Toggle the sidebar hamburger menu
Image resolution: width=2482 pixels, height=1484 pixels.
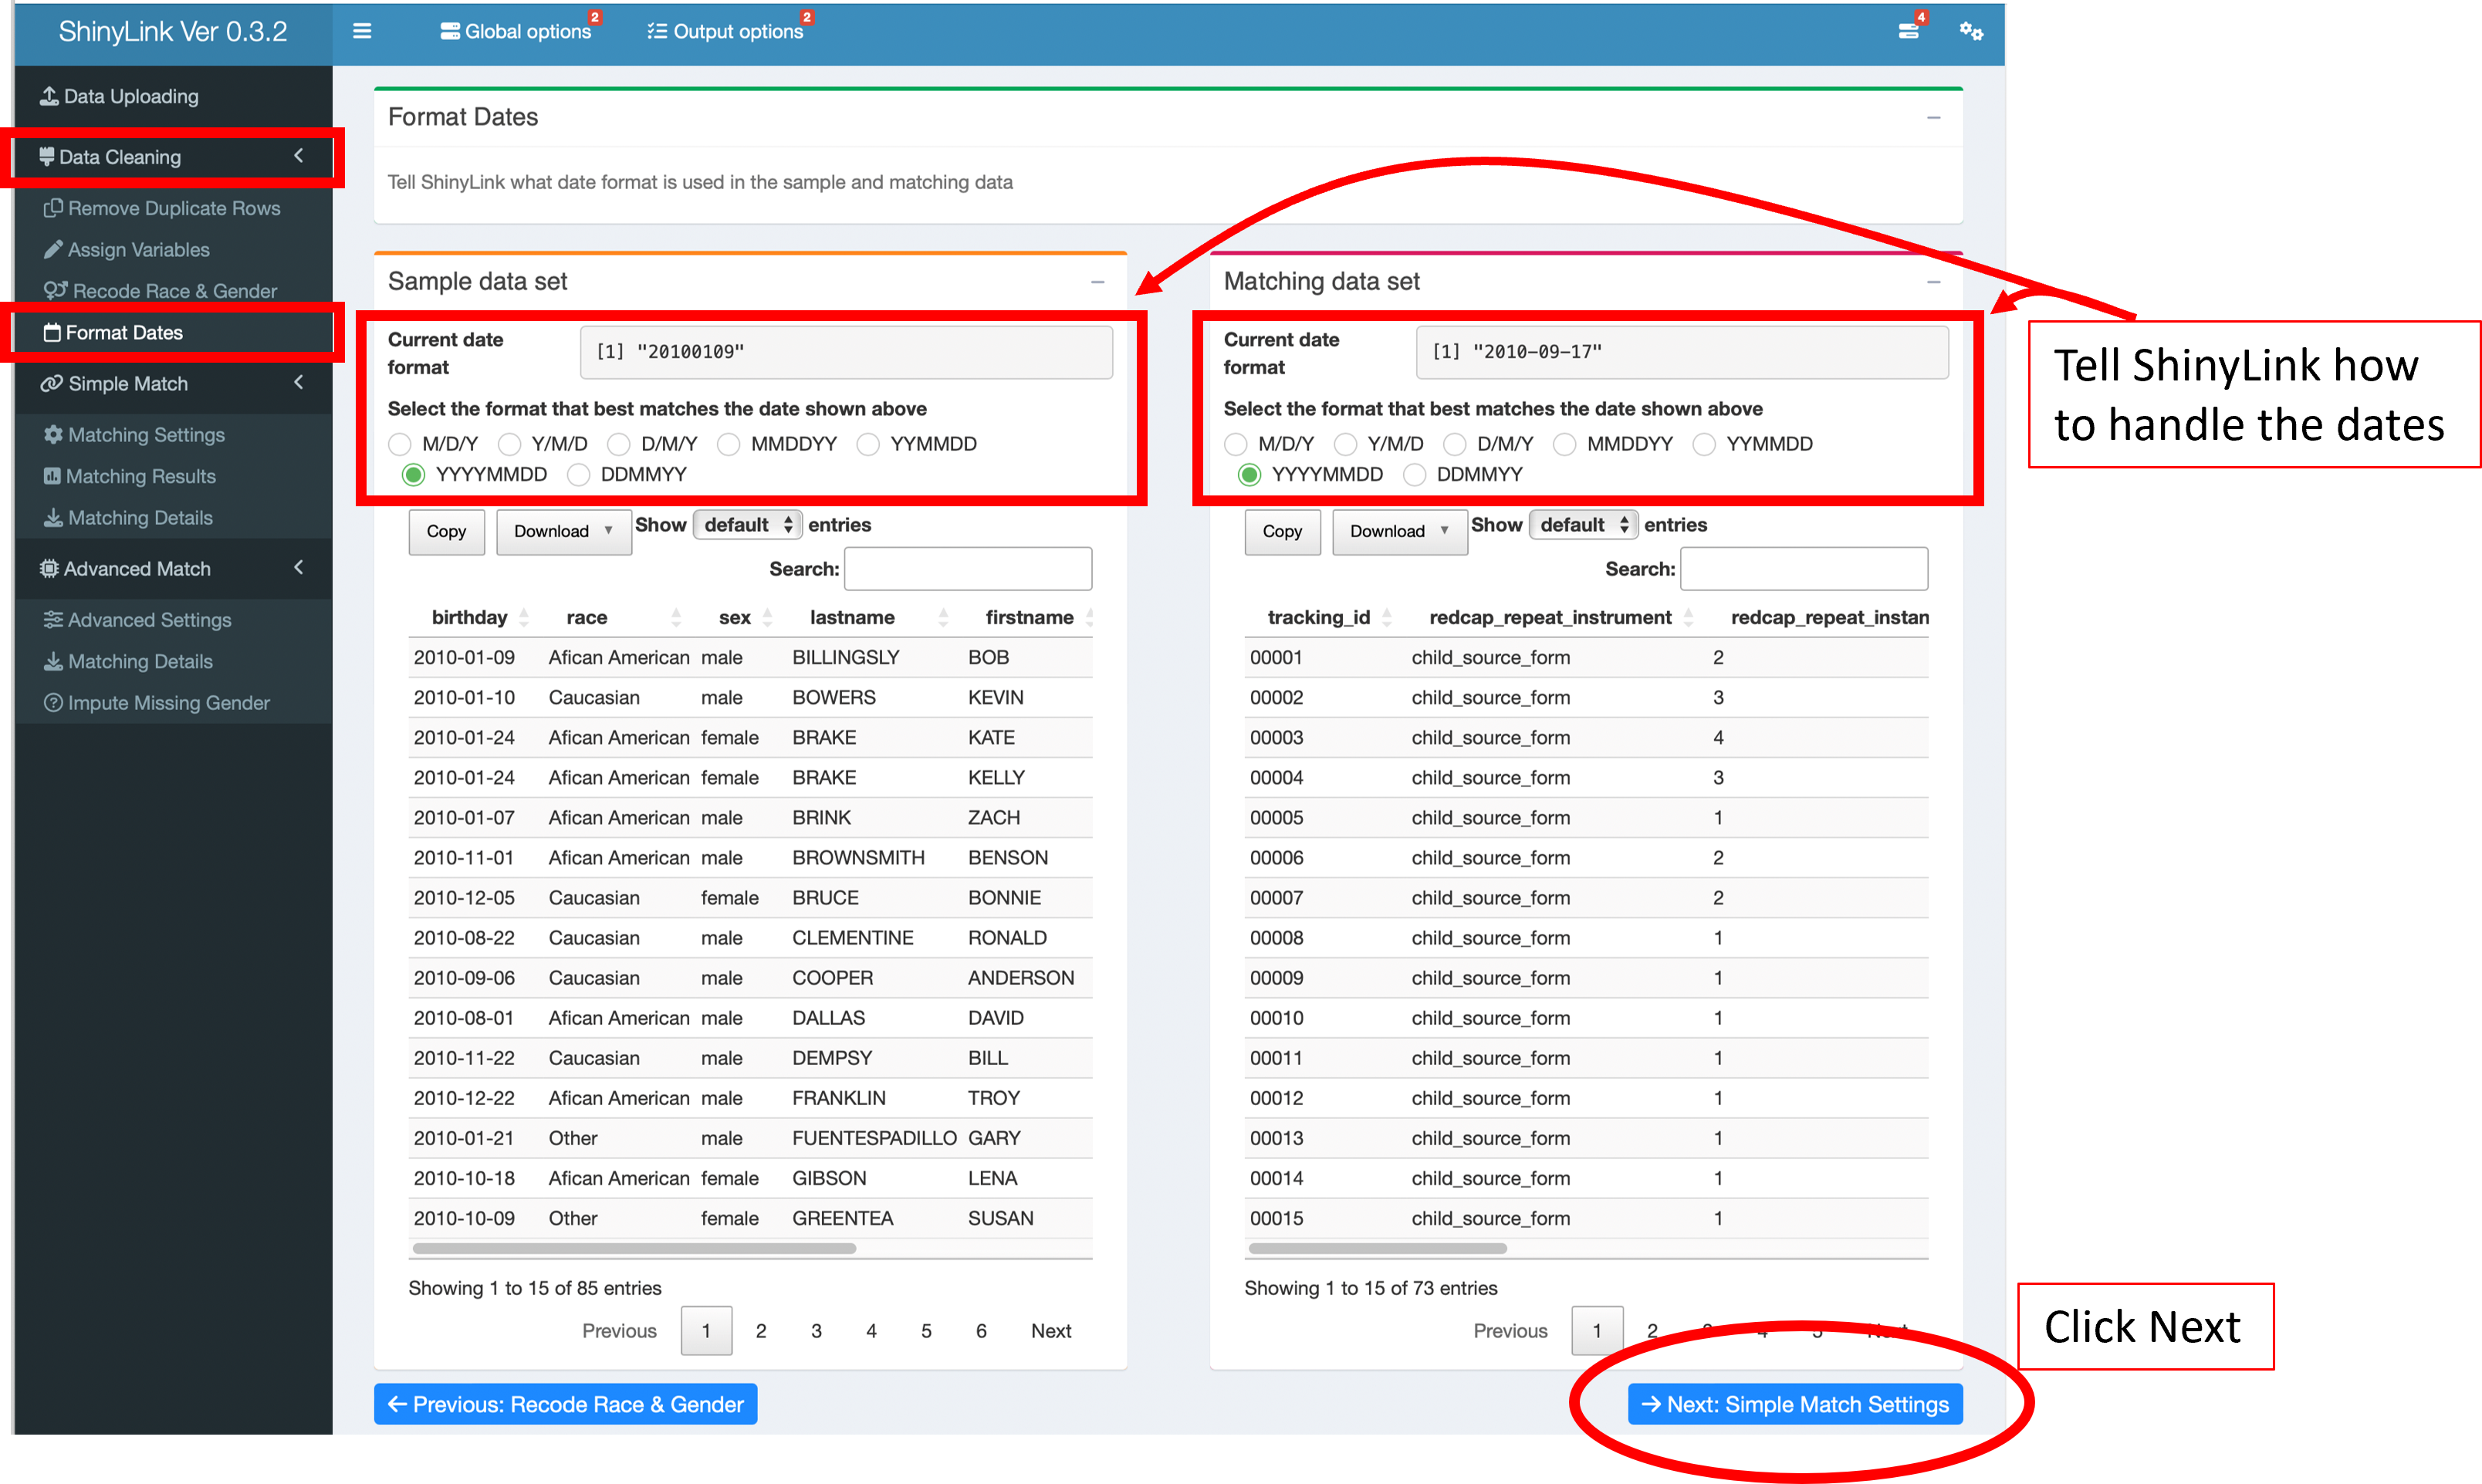362,31
